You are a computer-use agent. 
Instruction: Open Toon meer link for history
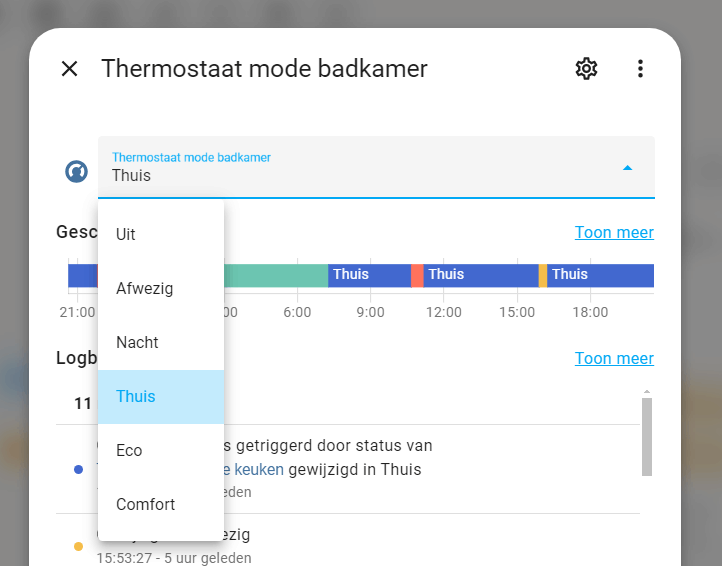coord(614,233)
